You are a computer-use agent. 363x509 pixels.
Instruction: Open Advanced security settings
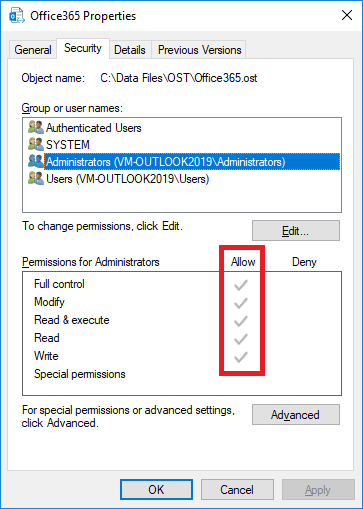coord(296,415)
